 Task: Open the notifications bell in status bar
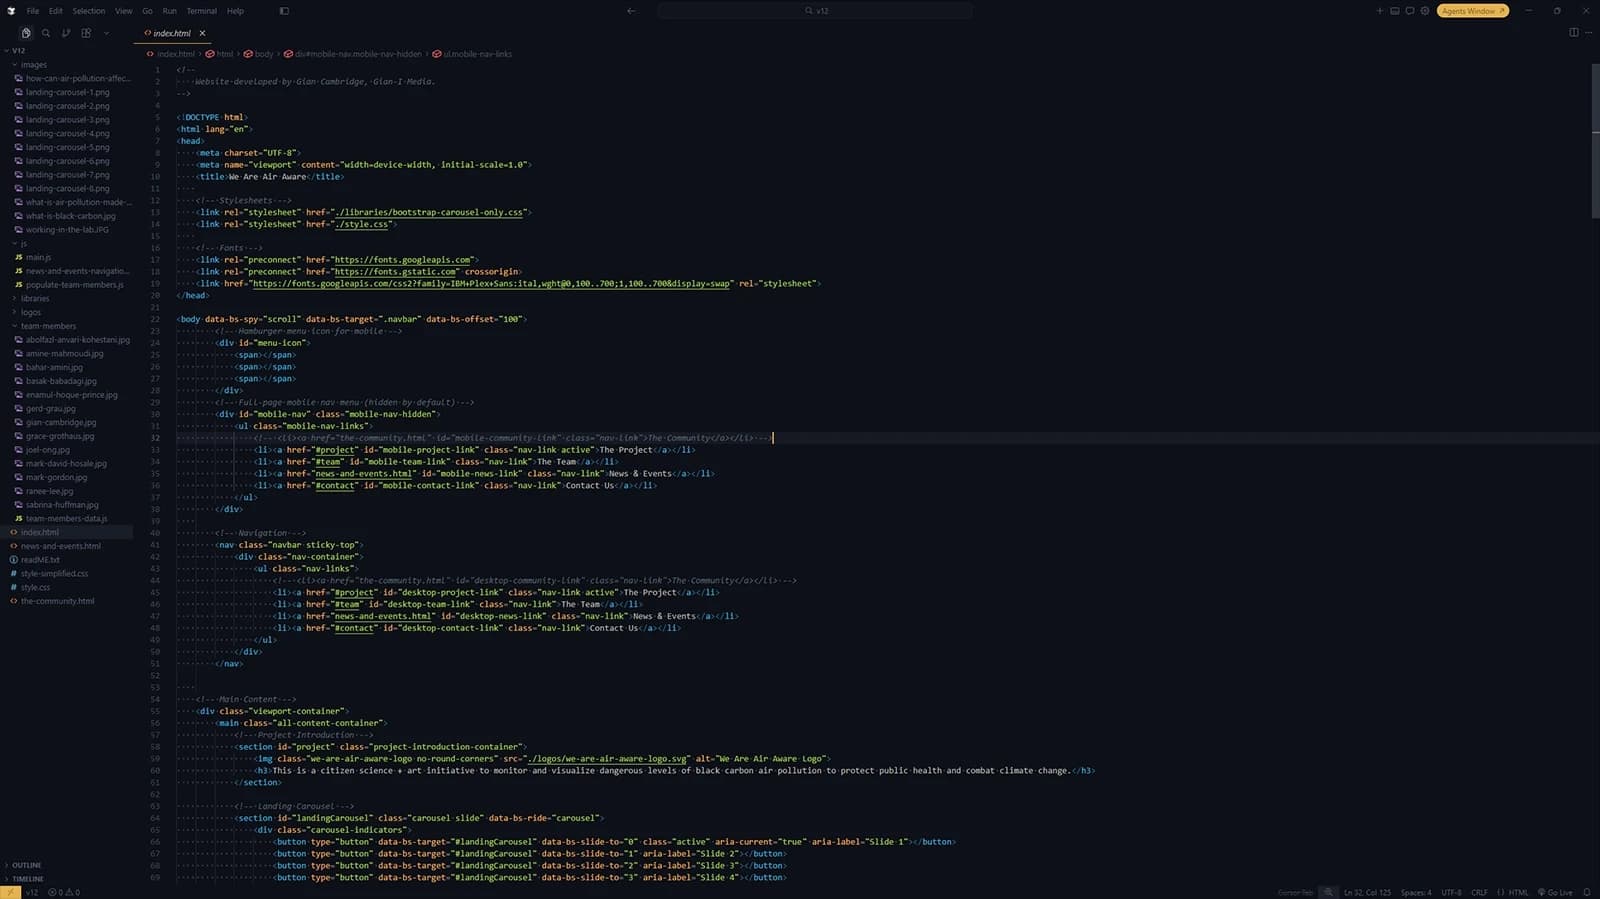[1587, 892]
